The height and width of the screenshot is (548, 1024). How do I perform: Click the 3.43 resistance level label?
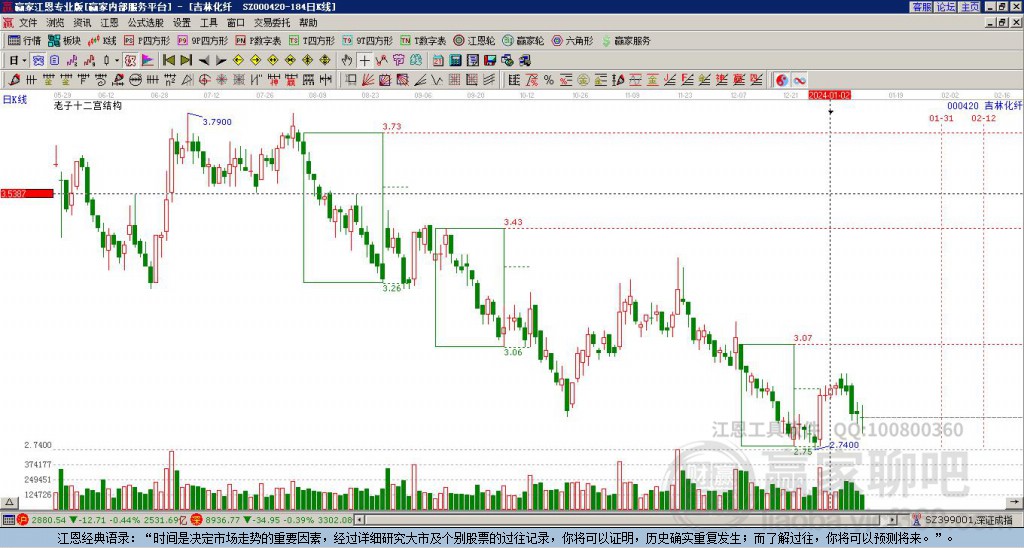[513, 222]
